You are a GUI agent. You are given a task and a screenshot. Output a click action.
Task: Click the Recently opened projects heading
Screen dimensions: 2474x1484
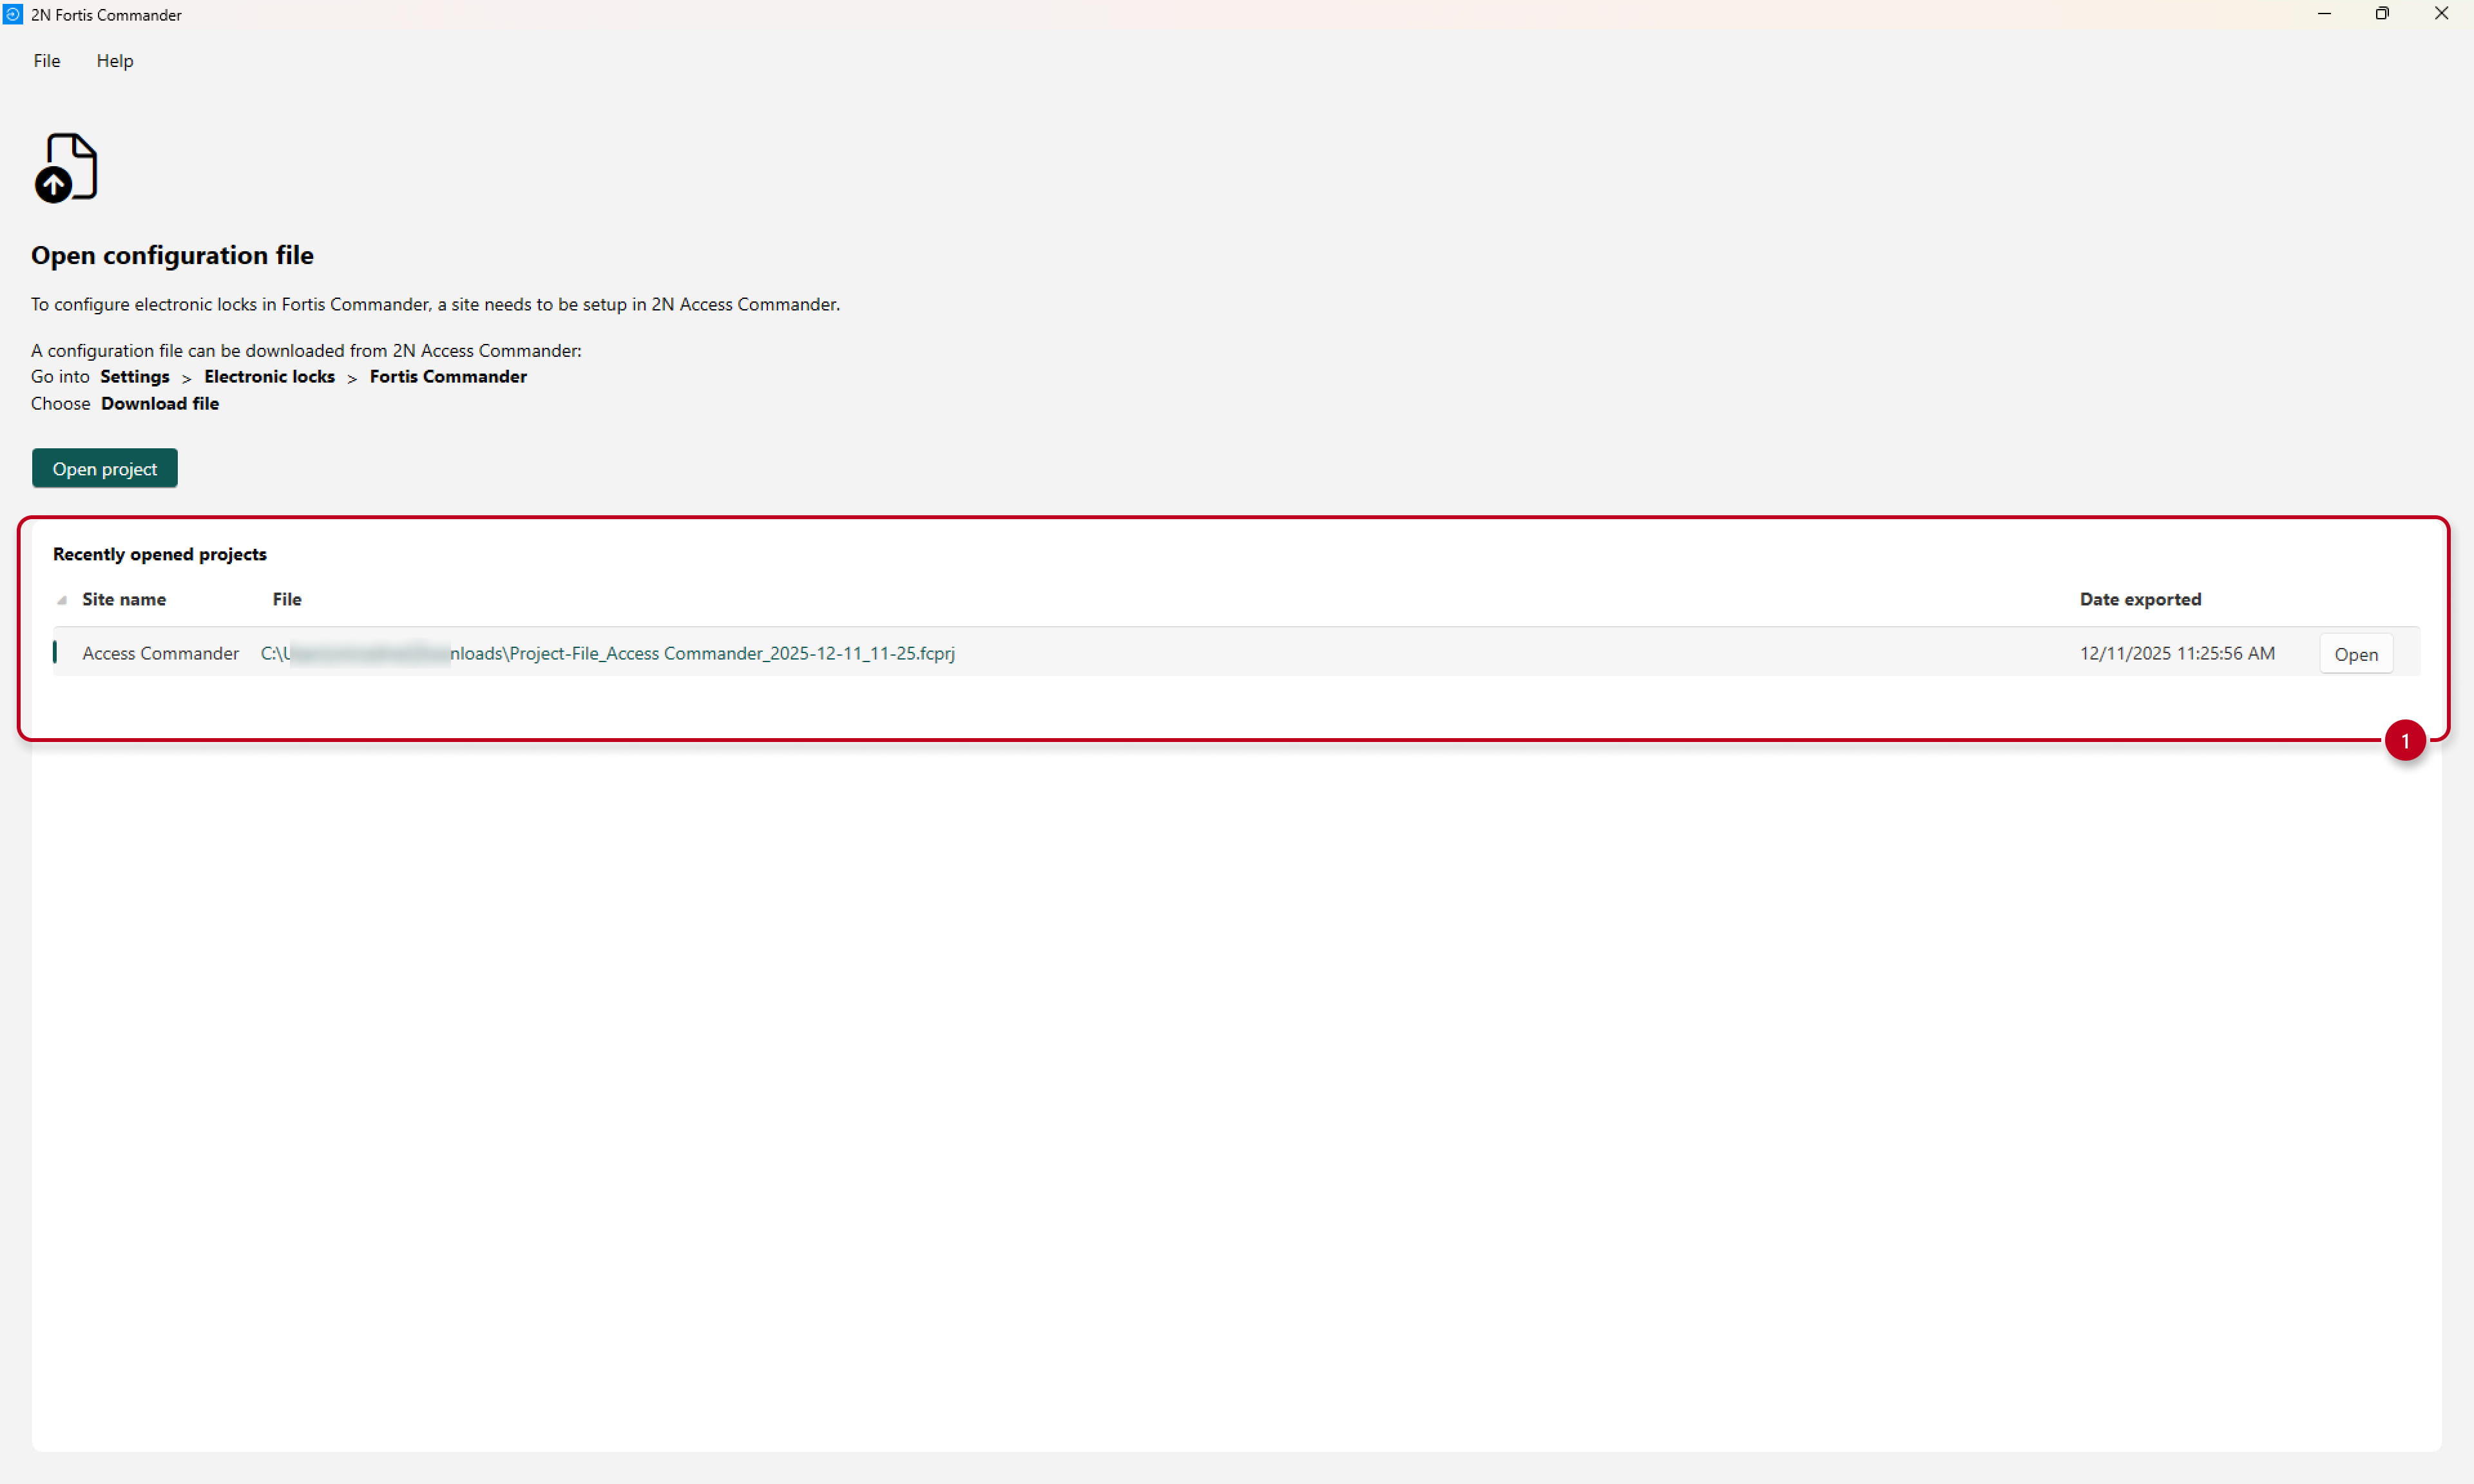pos(160,554)
